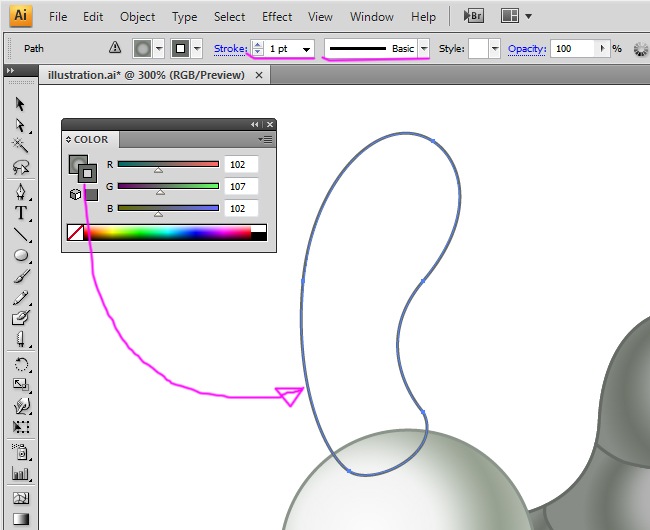
Task: Pick the Column Graph tool
Action: tap(21, 474)
